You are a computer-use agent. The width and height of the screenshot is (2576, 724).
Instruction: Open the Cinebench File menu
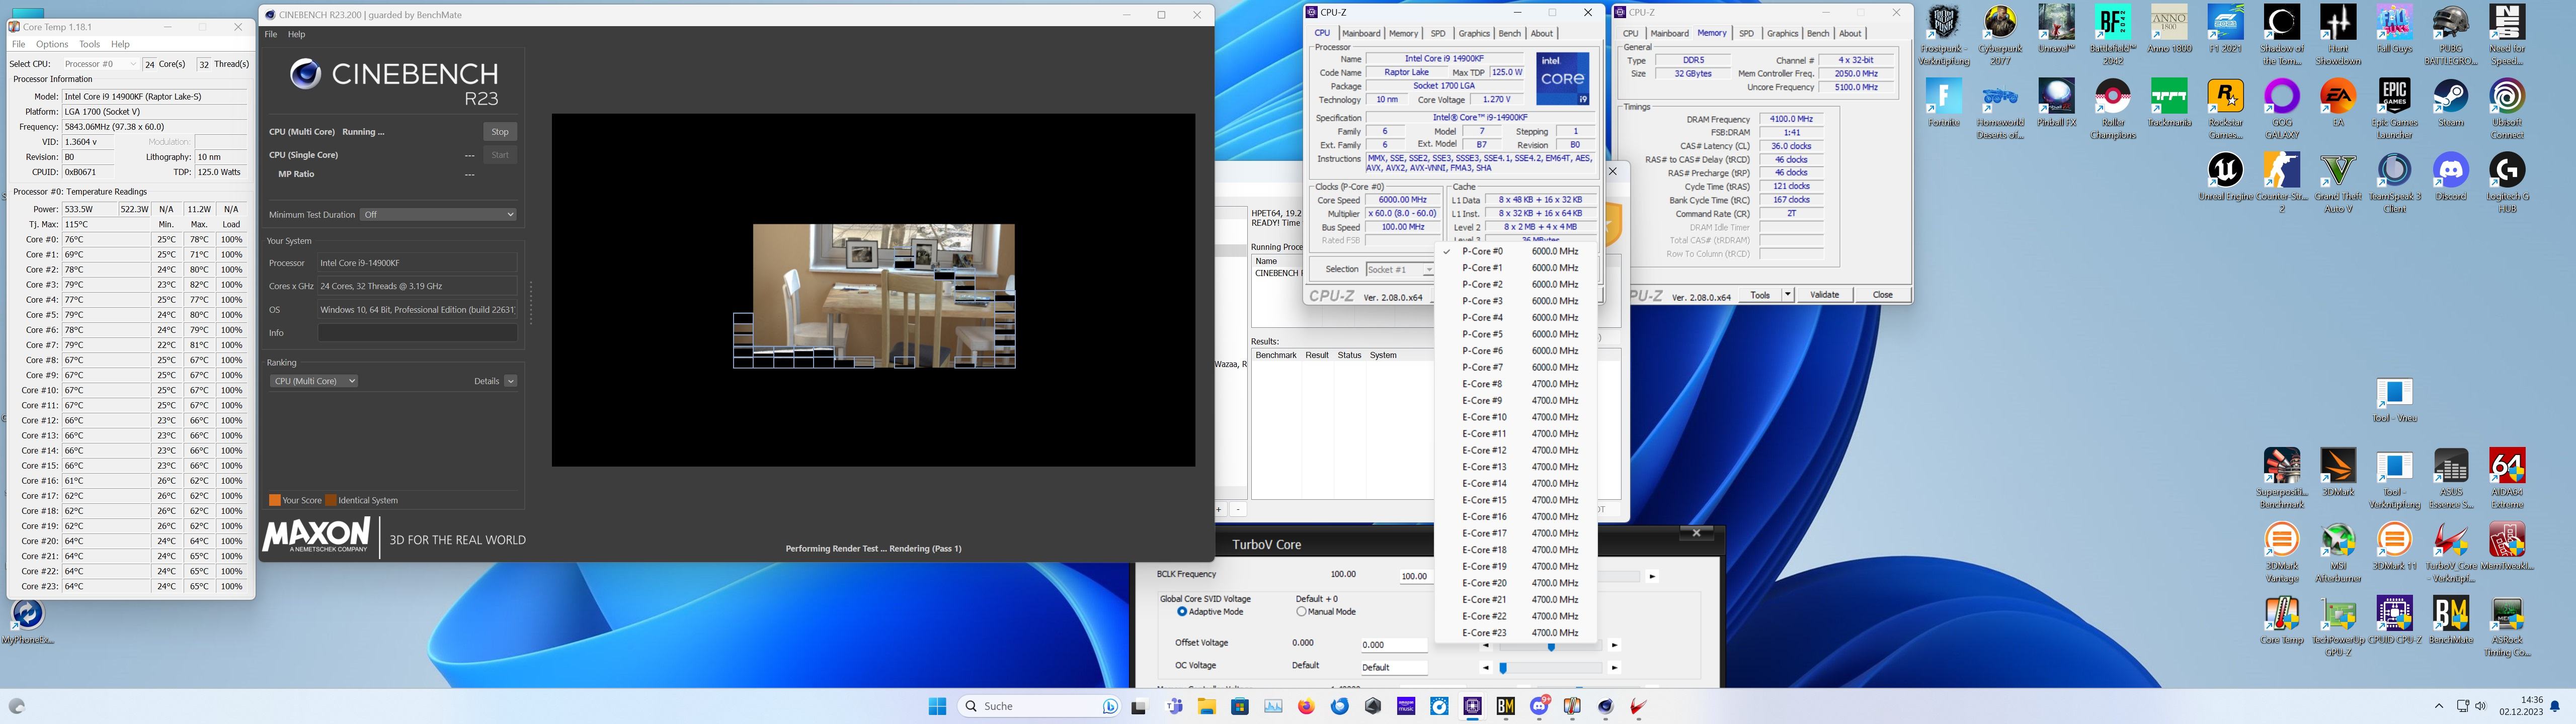(270, 34)
